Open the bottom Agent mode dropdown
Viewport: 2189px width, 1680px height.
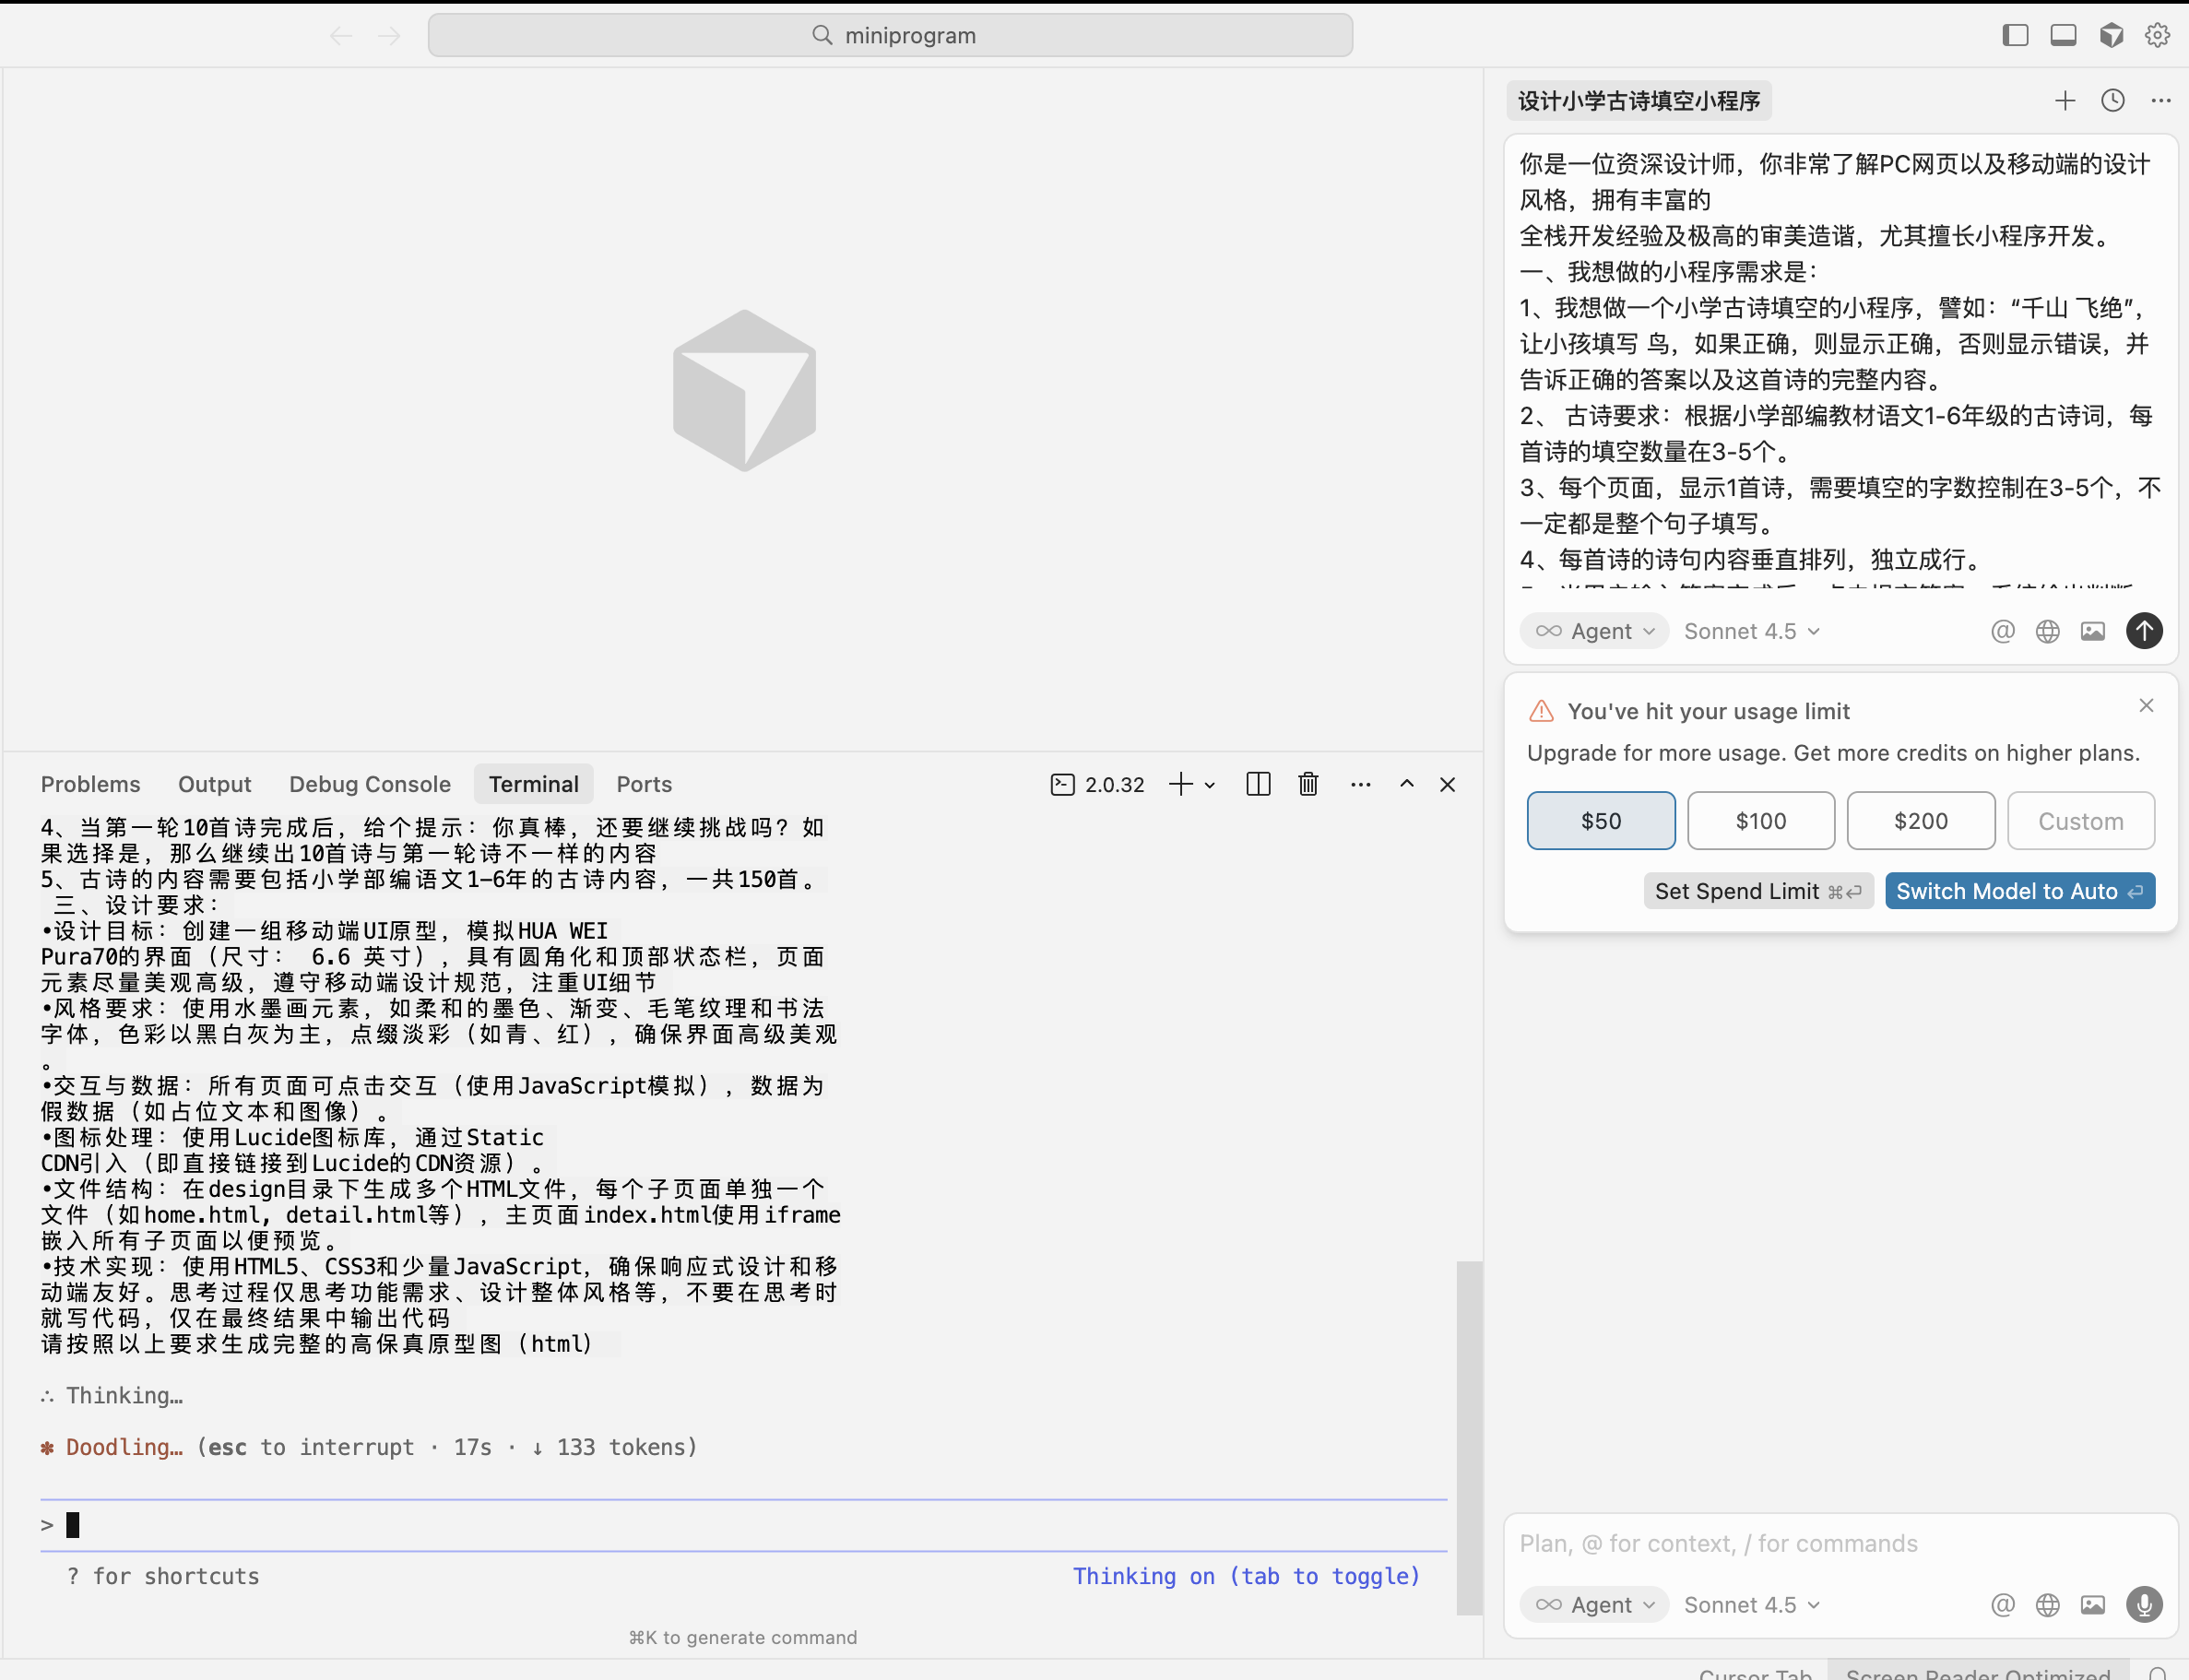[x=1596, y=1605]
